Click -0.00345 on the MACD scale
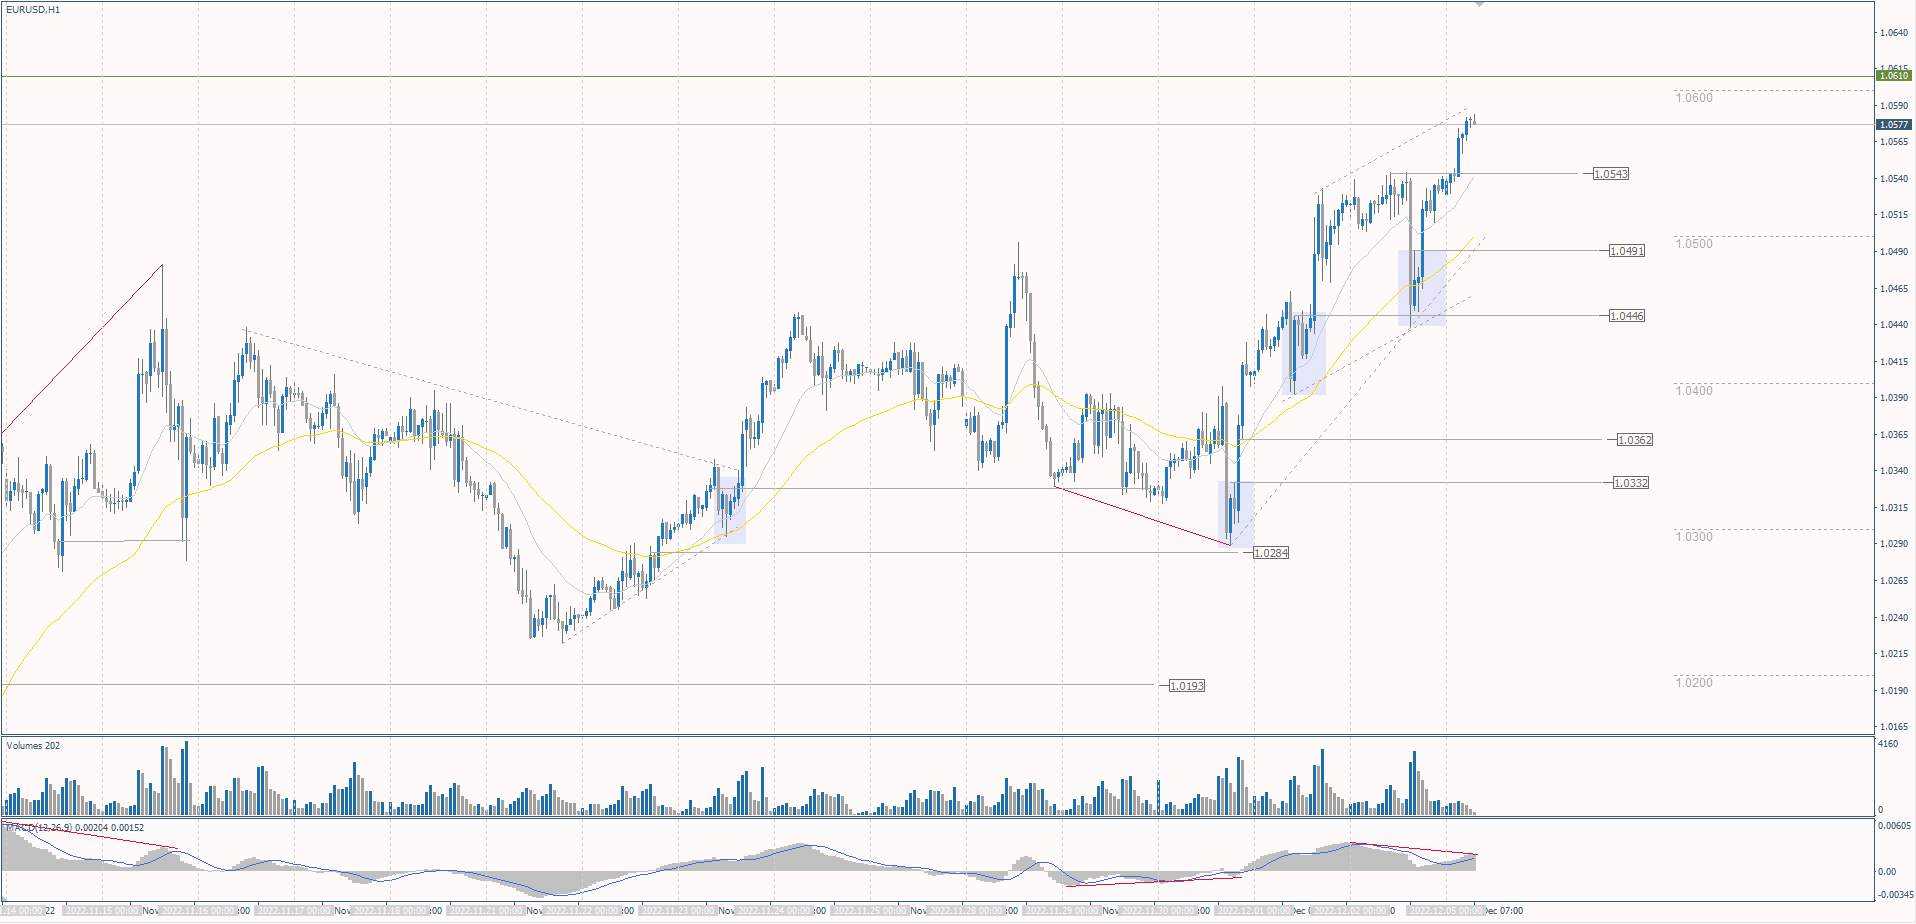This screenshot has width=1916, height=924. [x=1895, y=895]
